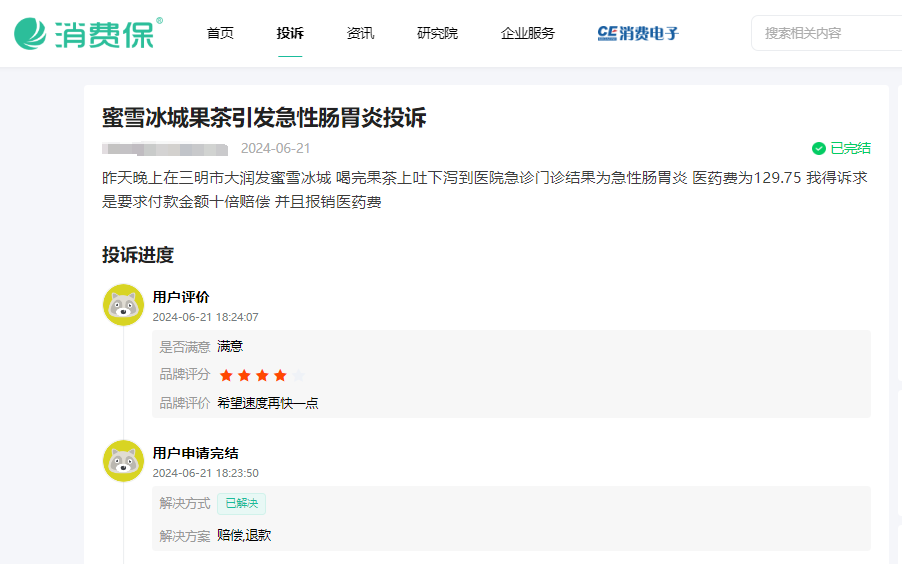Open the 企业服务 menu
Screen dimensions: 902x564
pos(528,33)
